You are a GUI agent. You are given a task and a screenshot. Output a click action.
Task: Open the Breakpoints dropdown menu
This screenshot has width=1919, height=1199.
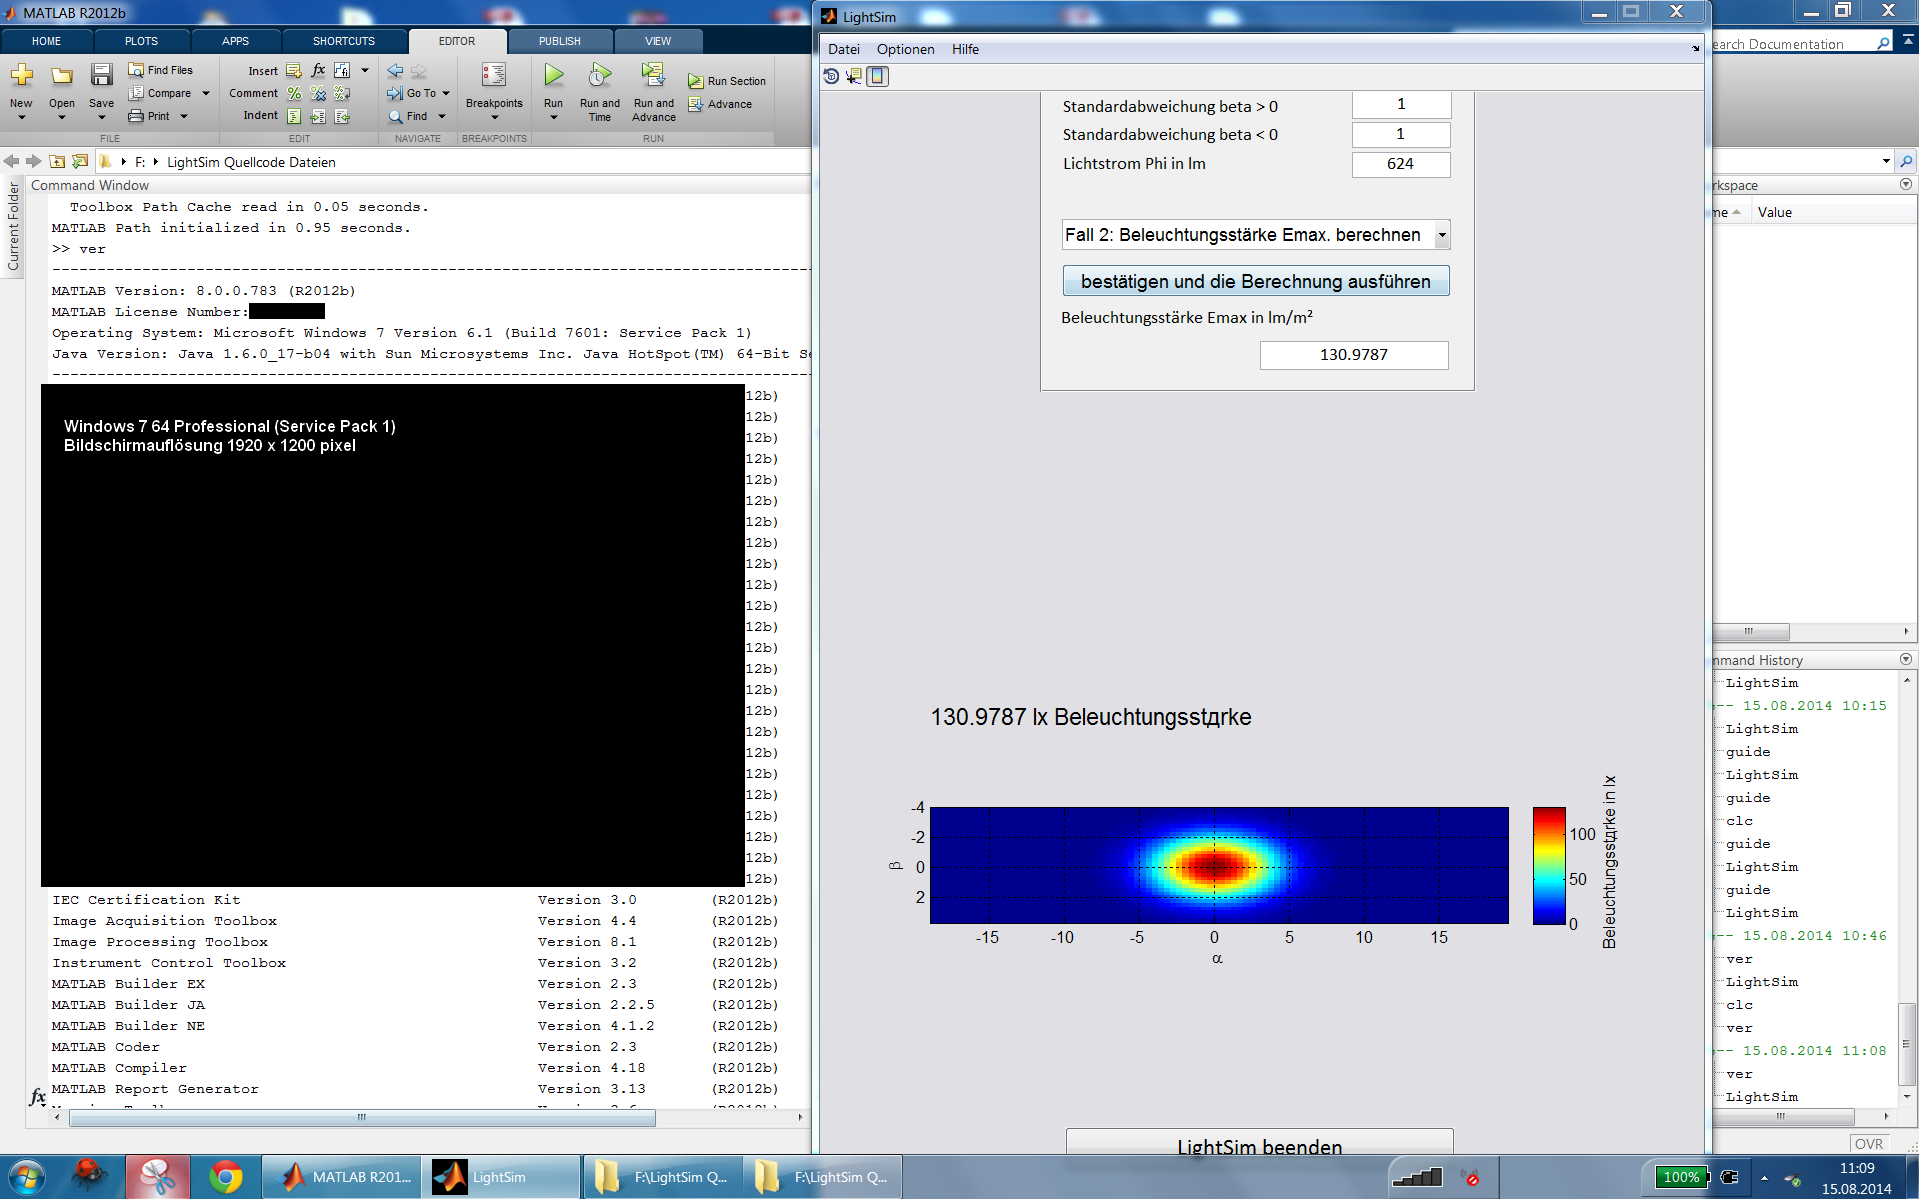click(x=494, y=117)
